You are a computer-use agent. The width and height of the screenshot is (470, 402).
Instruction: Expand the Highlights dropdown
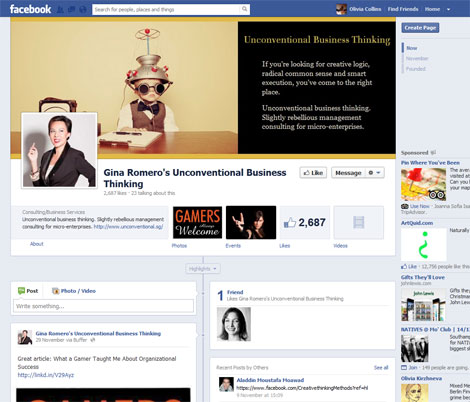(203, 269)
